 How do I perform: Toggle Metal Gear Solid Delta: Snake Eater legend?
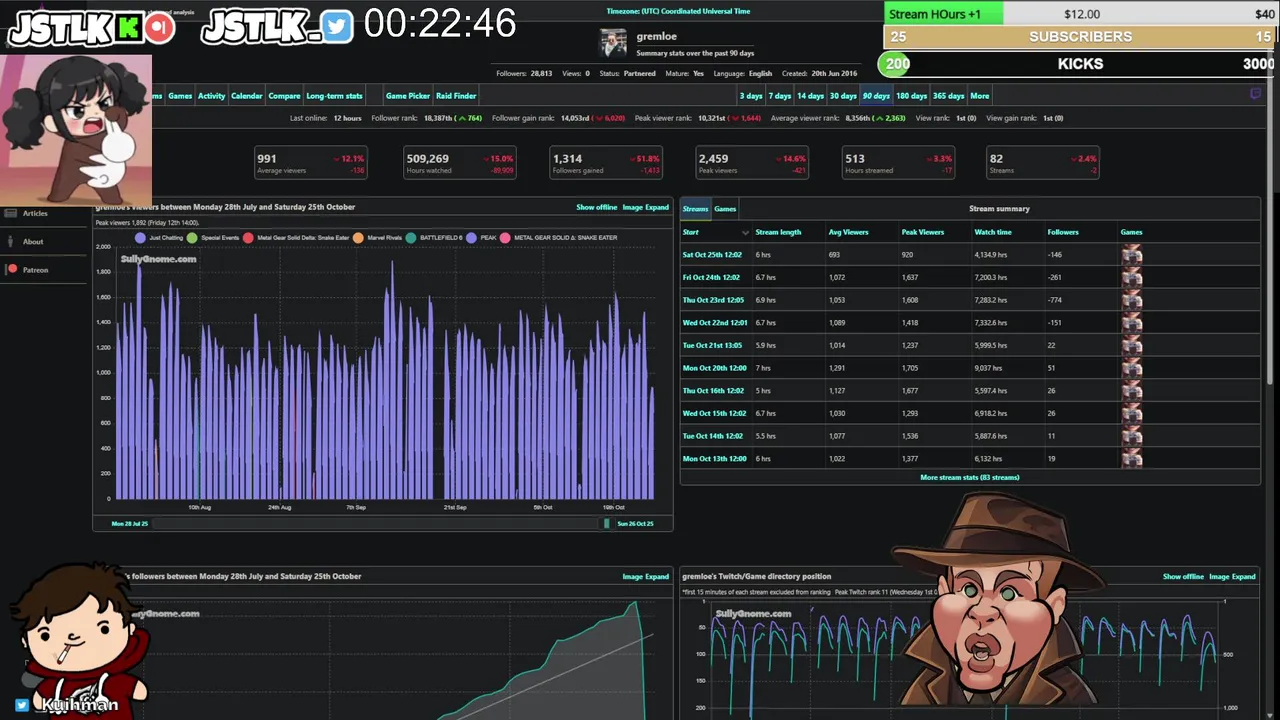[296, 238]
